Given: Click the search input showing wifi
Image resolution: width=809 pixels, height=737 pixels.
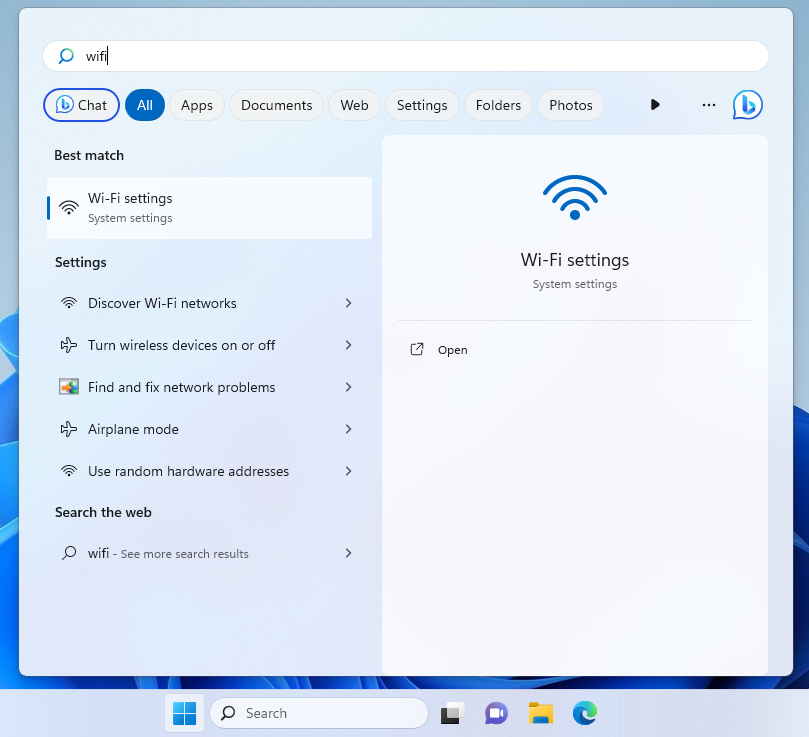Looking at the screenshot, I should pos(405,56).
